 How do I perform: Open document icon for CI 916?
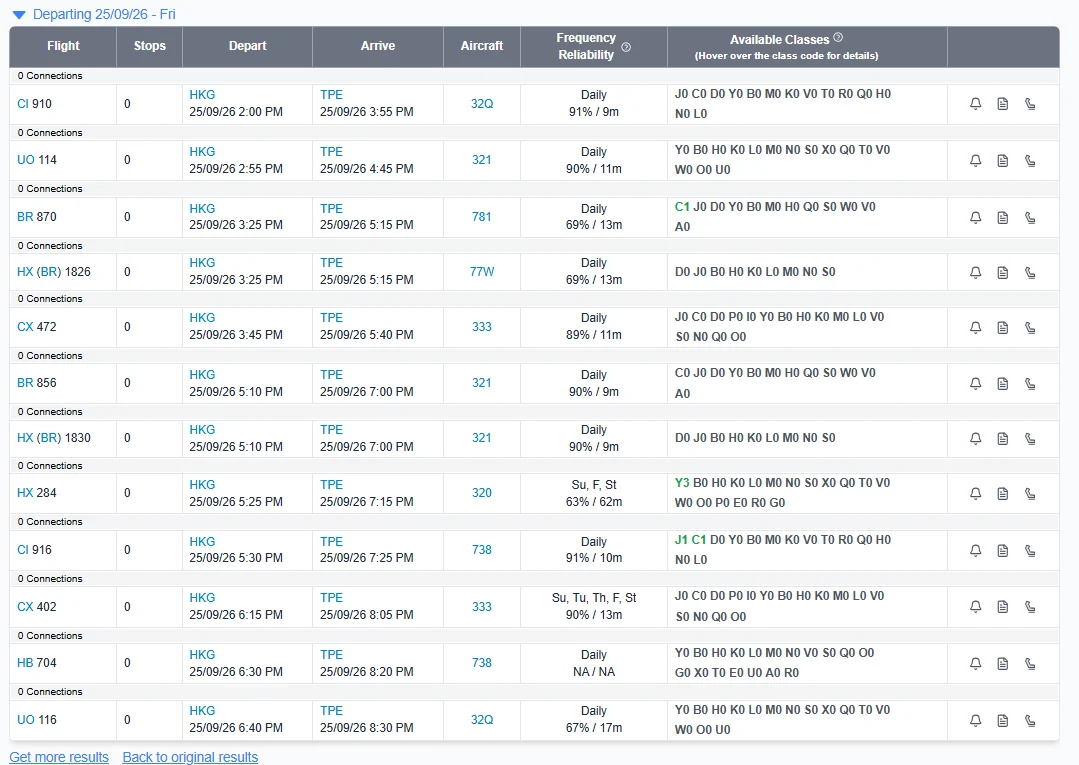(x=1003, y=550)
